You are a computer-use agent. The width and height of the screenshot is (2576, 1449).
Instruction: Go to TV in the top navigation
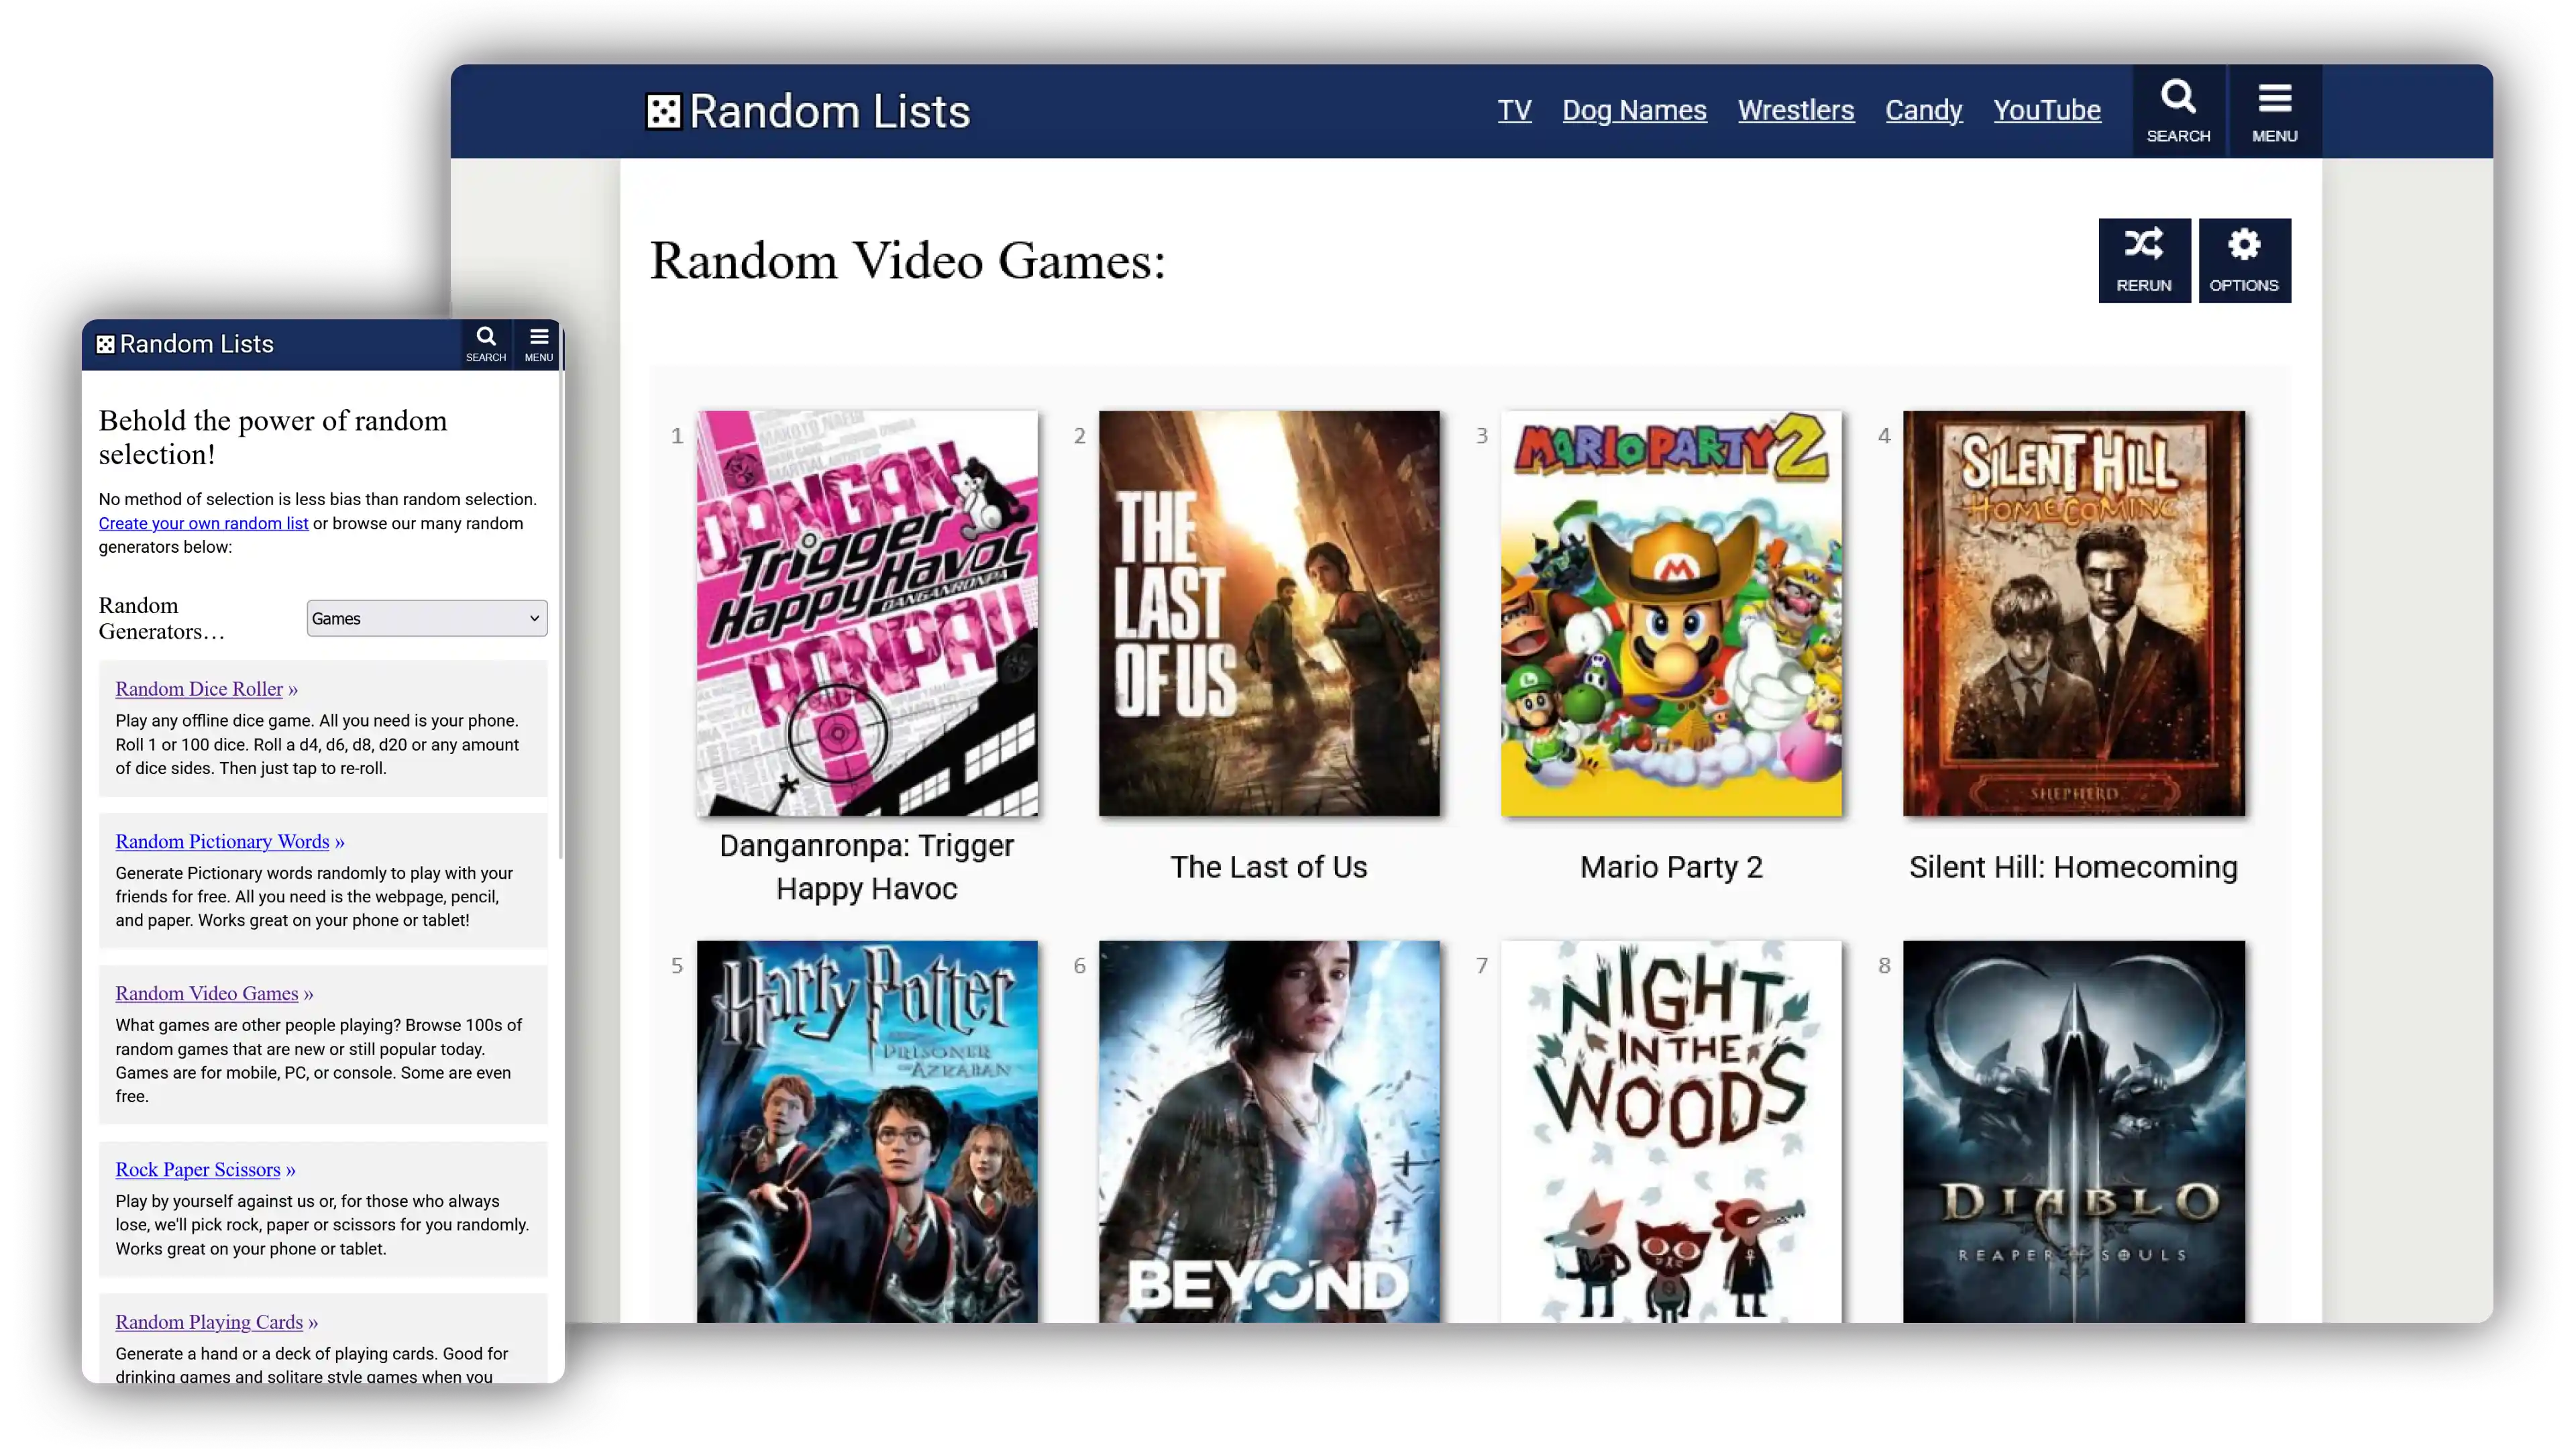click(1514, 110)
